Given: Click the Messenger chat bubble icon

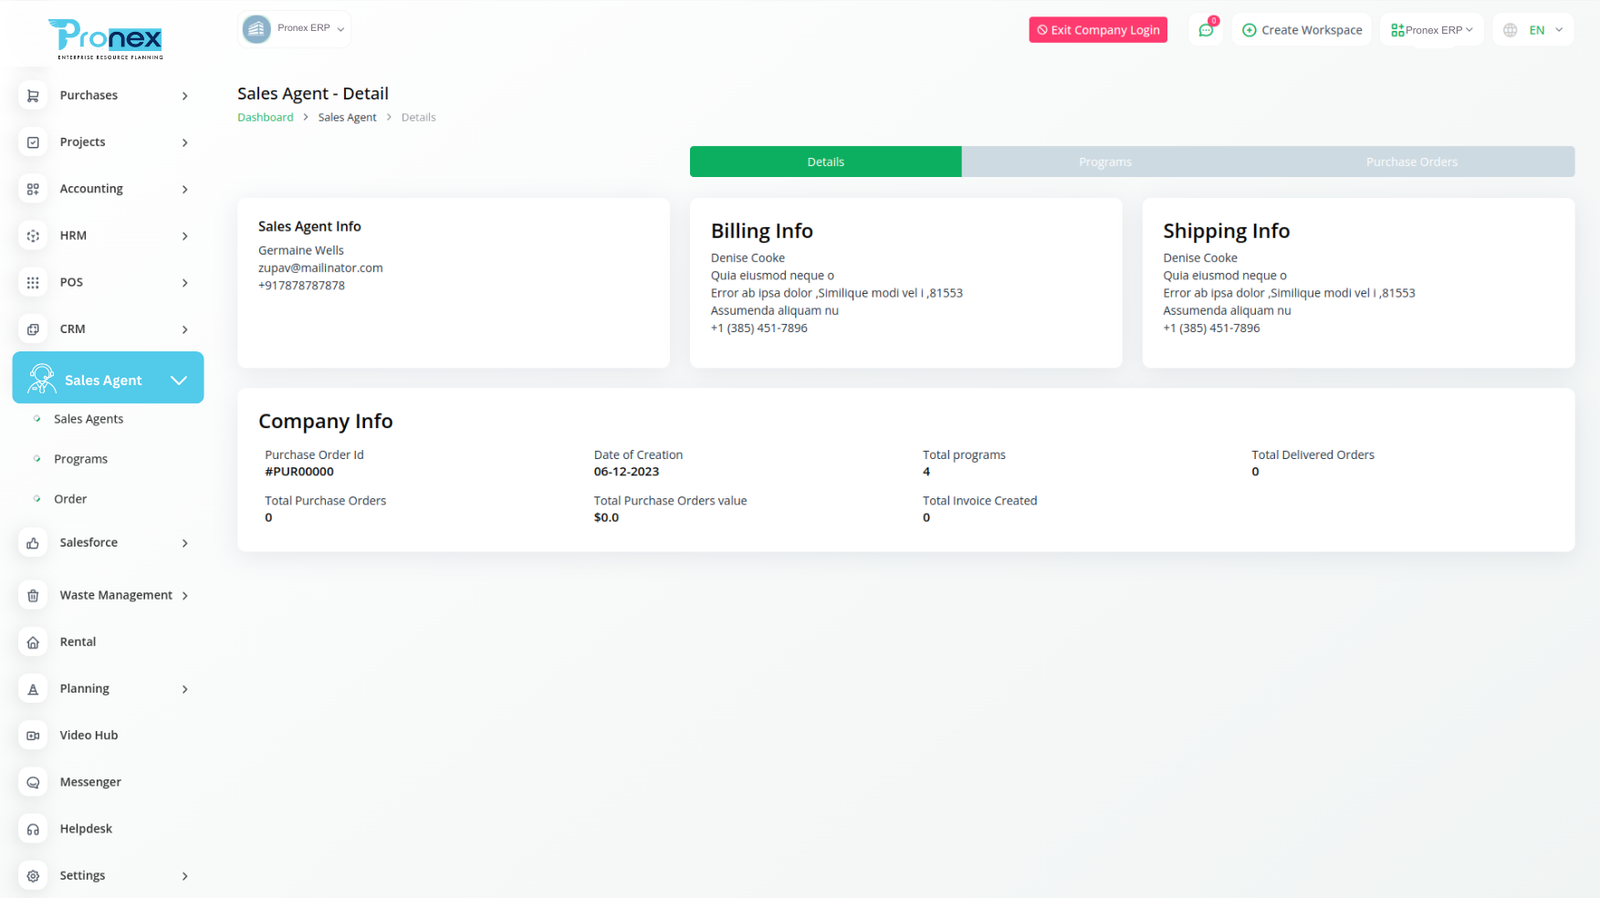Looking at the screenshot, I should point(33,783).
